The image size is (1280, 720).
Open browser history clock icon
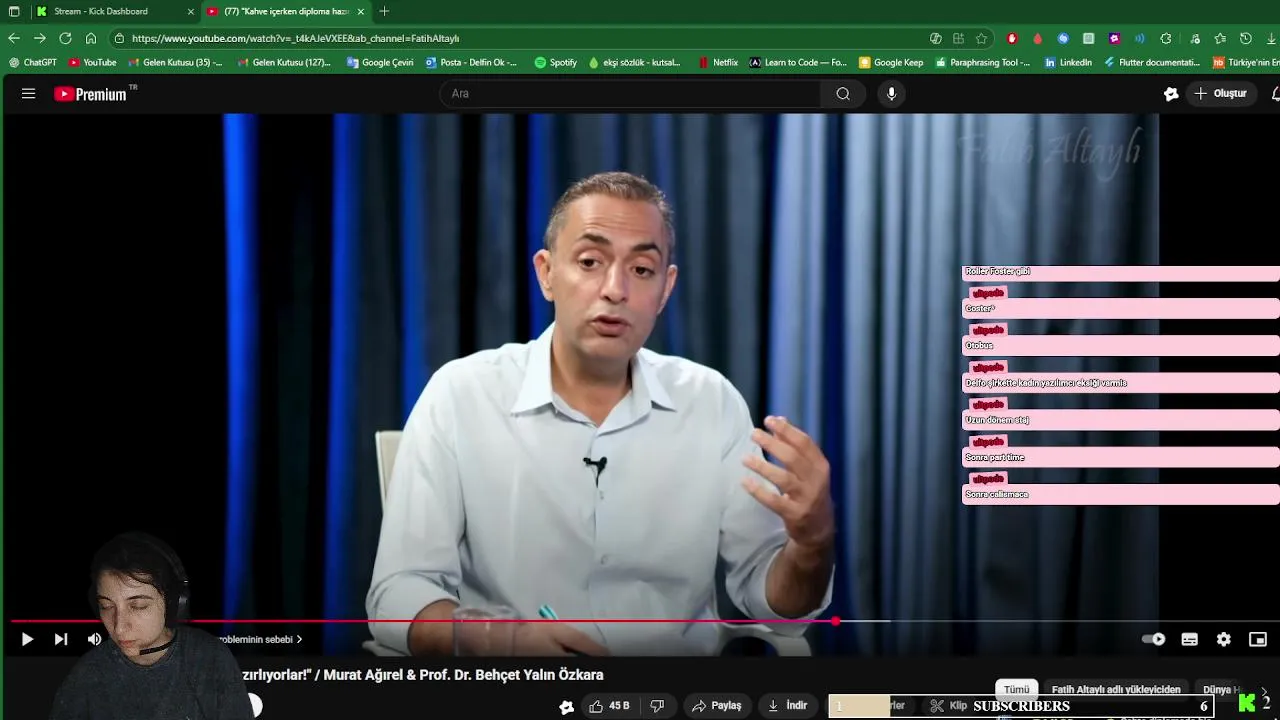pos(1246,38)
